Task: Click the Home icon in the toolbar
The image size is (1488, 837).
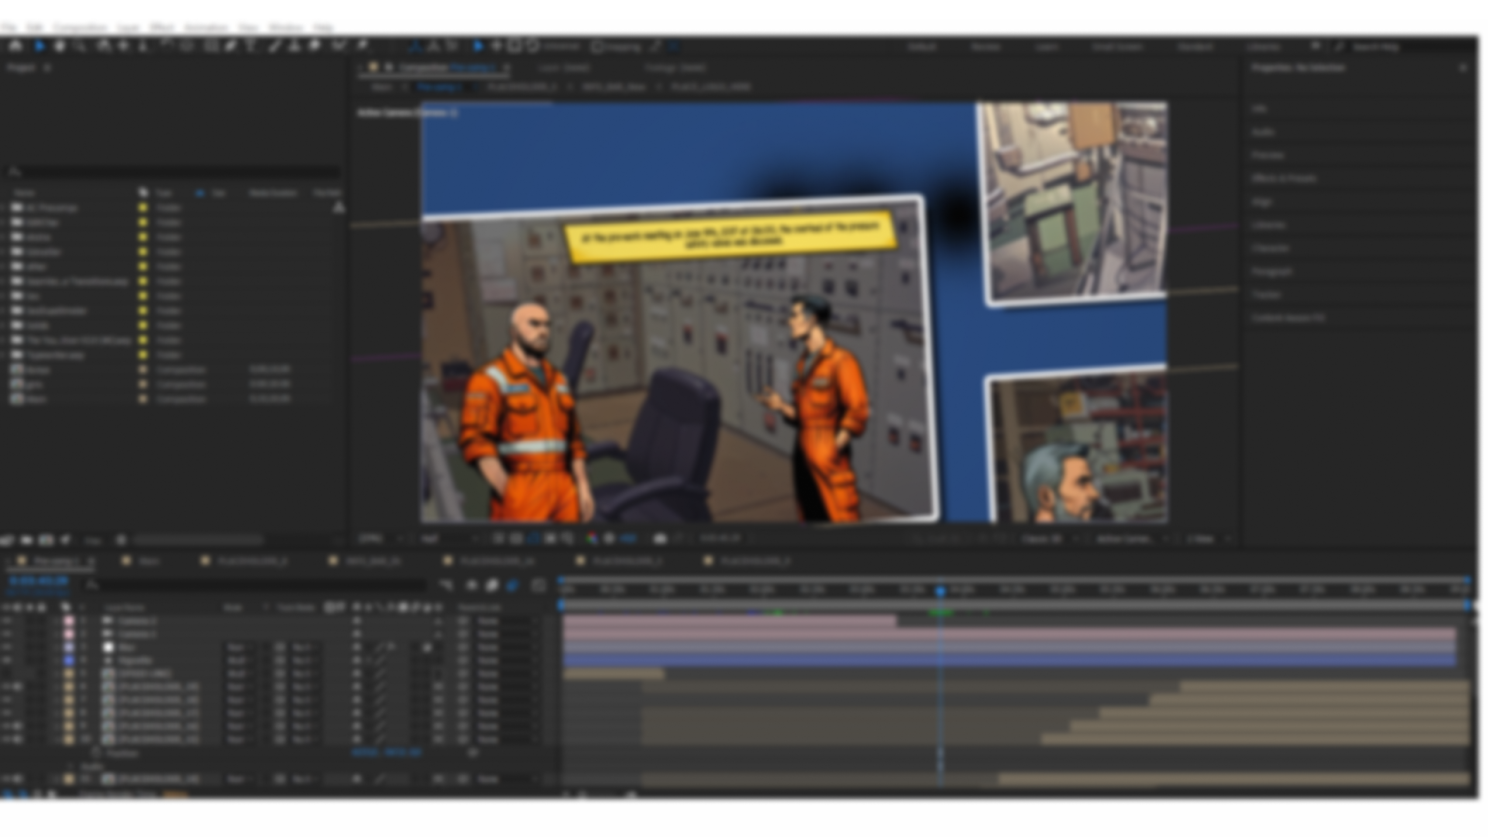Action: coord(15,46)
